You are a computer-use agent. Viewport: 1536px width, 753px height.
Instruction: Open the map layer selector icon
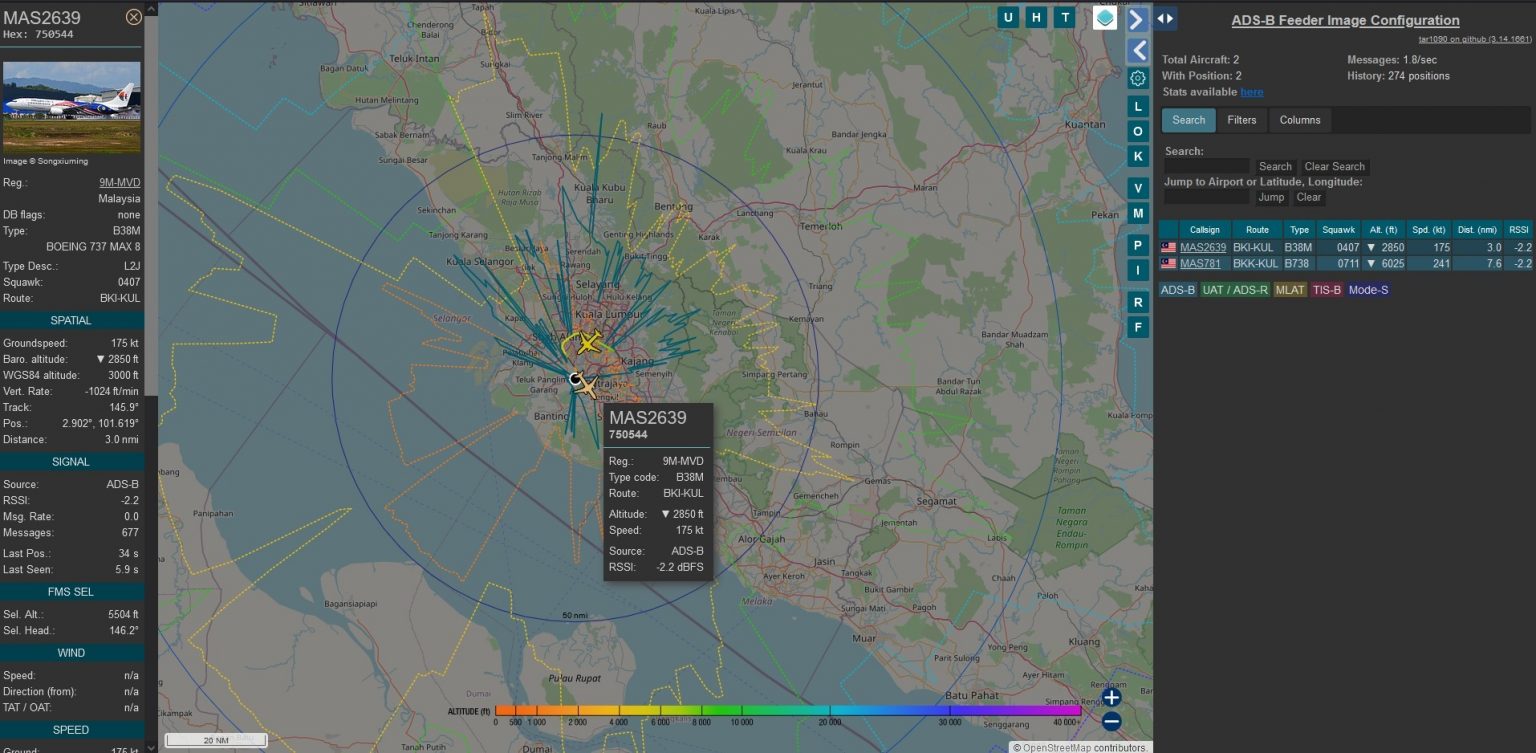(x=1105, y=17)
